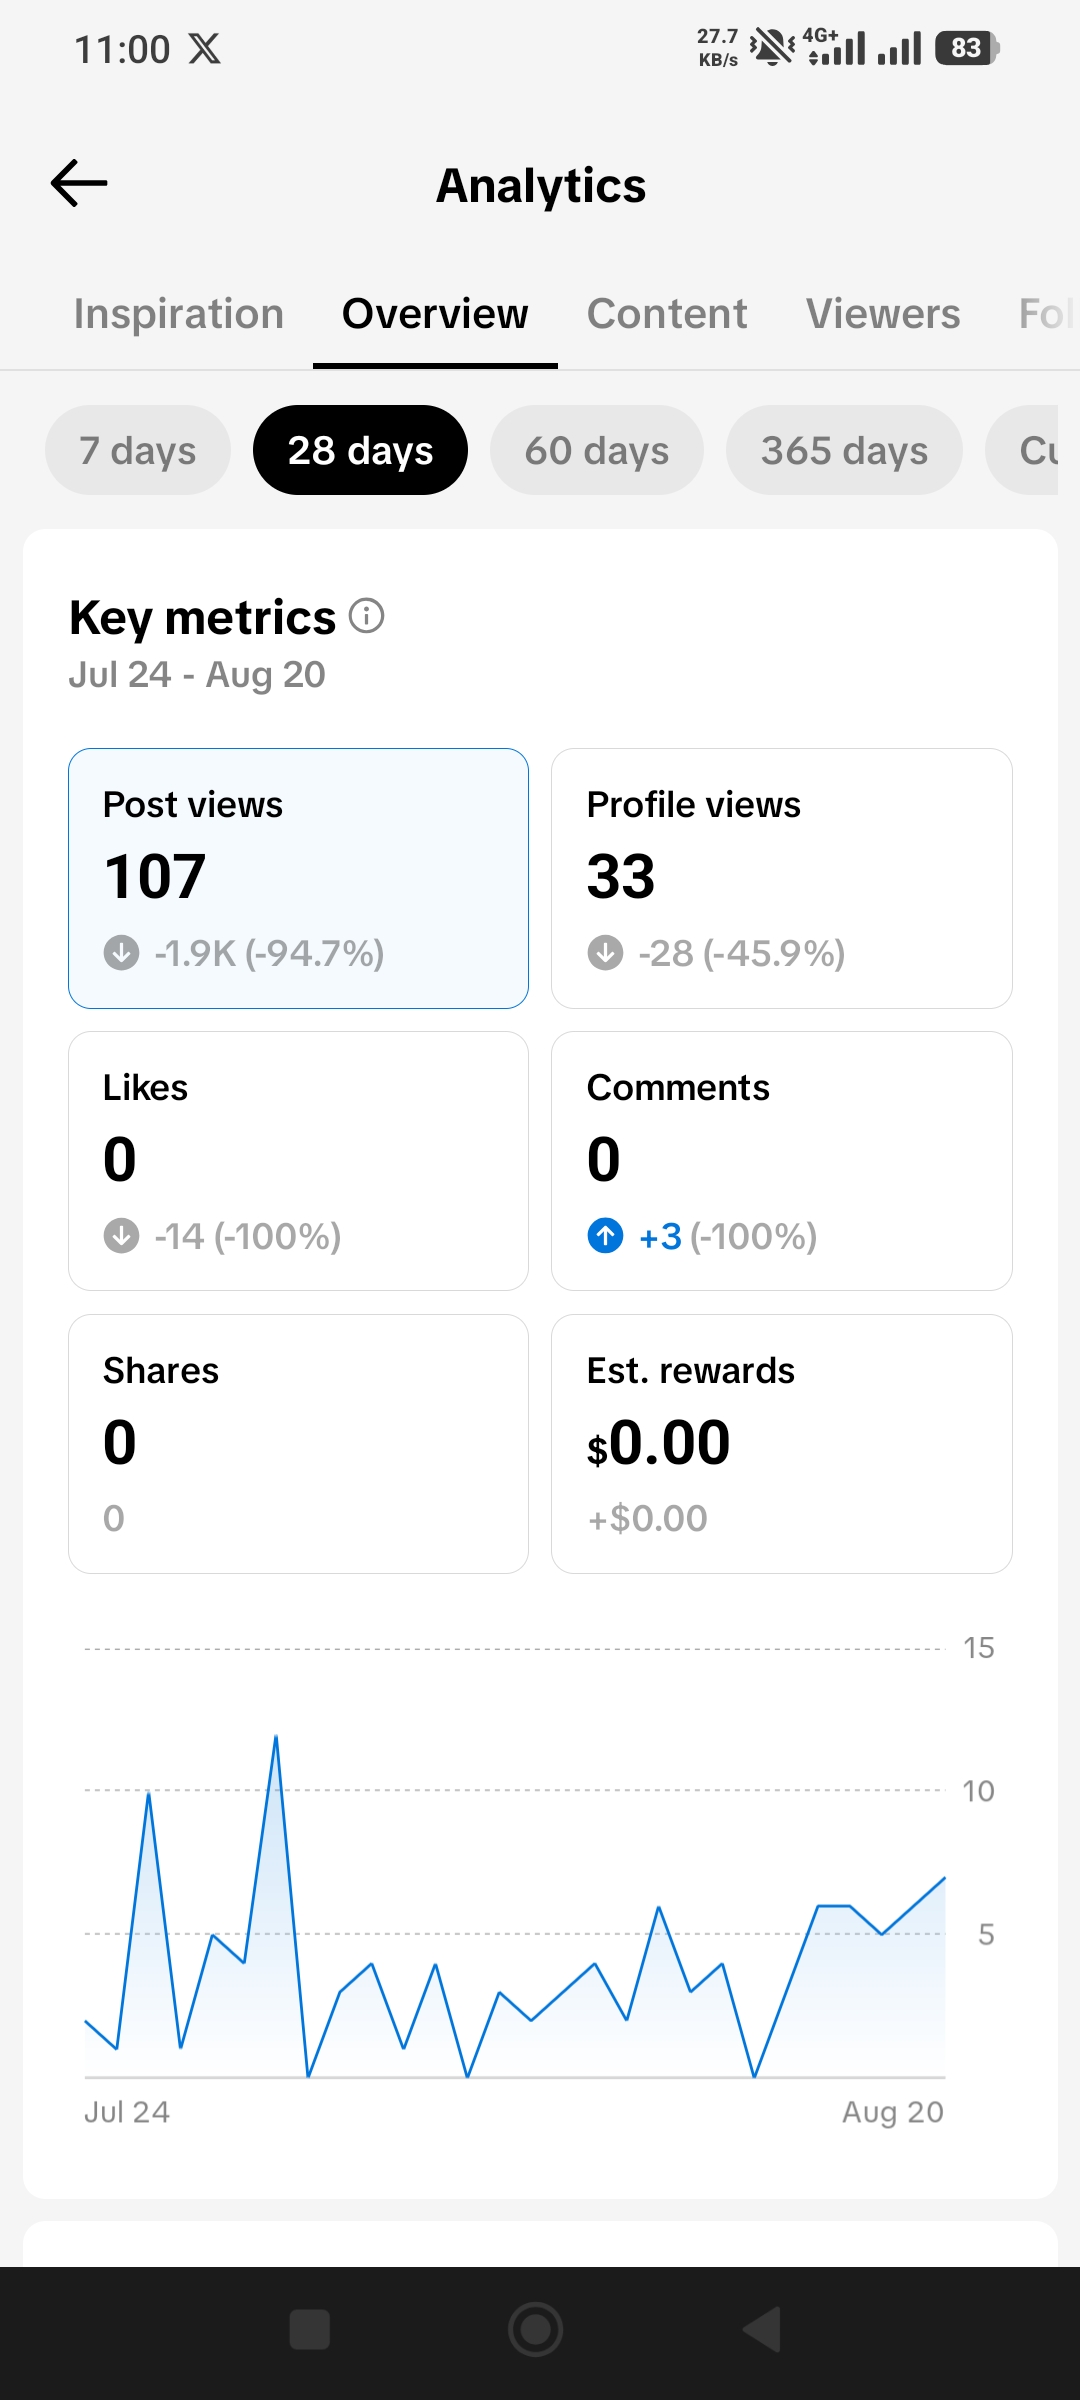1080x2400 pixels.
Task: Select the Comments metric card
Action: [782, 1161]
